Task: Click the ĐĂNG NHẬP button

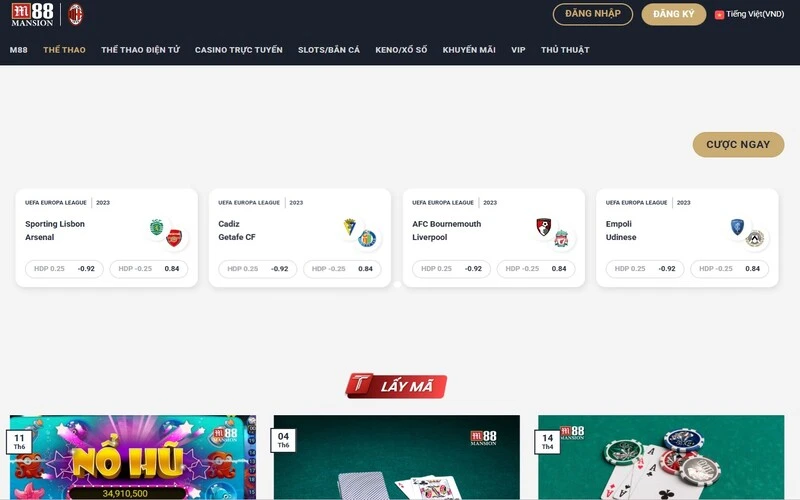Action: 593,14
